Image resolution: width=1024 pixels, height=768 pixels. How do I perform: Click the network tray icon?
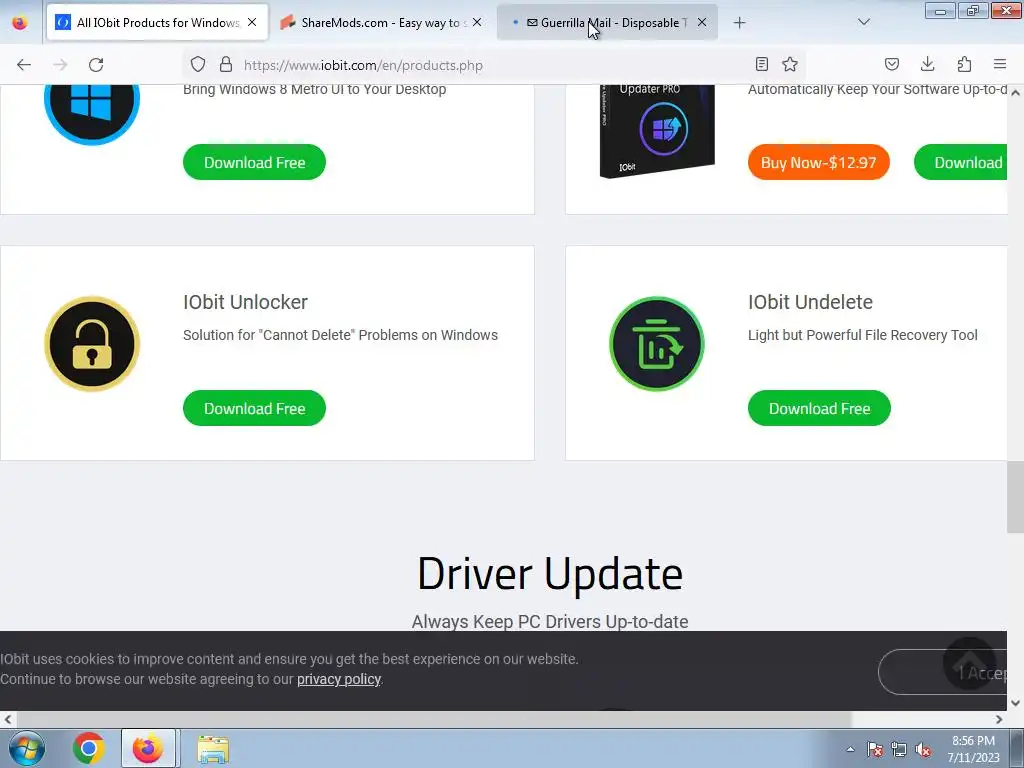(x=899, y=749)
